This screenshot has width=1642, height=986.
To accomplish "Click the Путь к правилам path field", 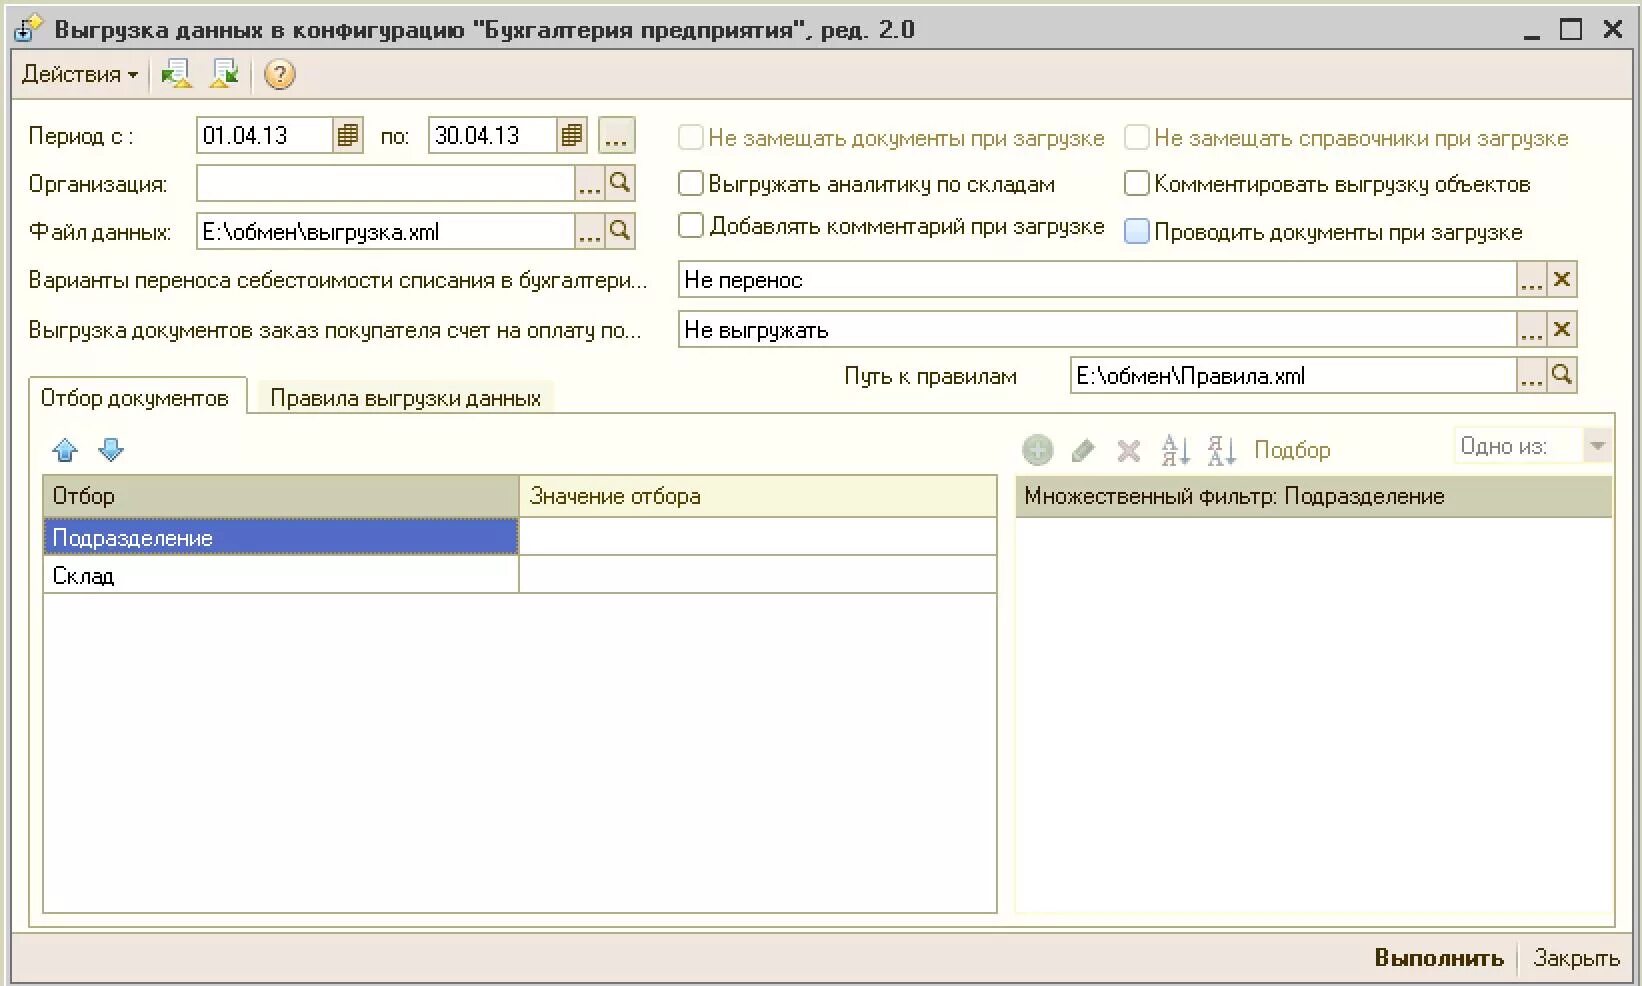I will coord(1294,376).
